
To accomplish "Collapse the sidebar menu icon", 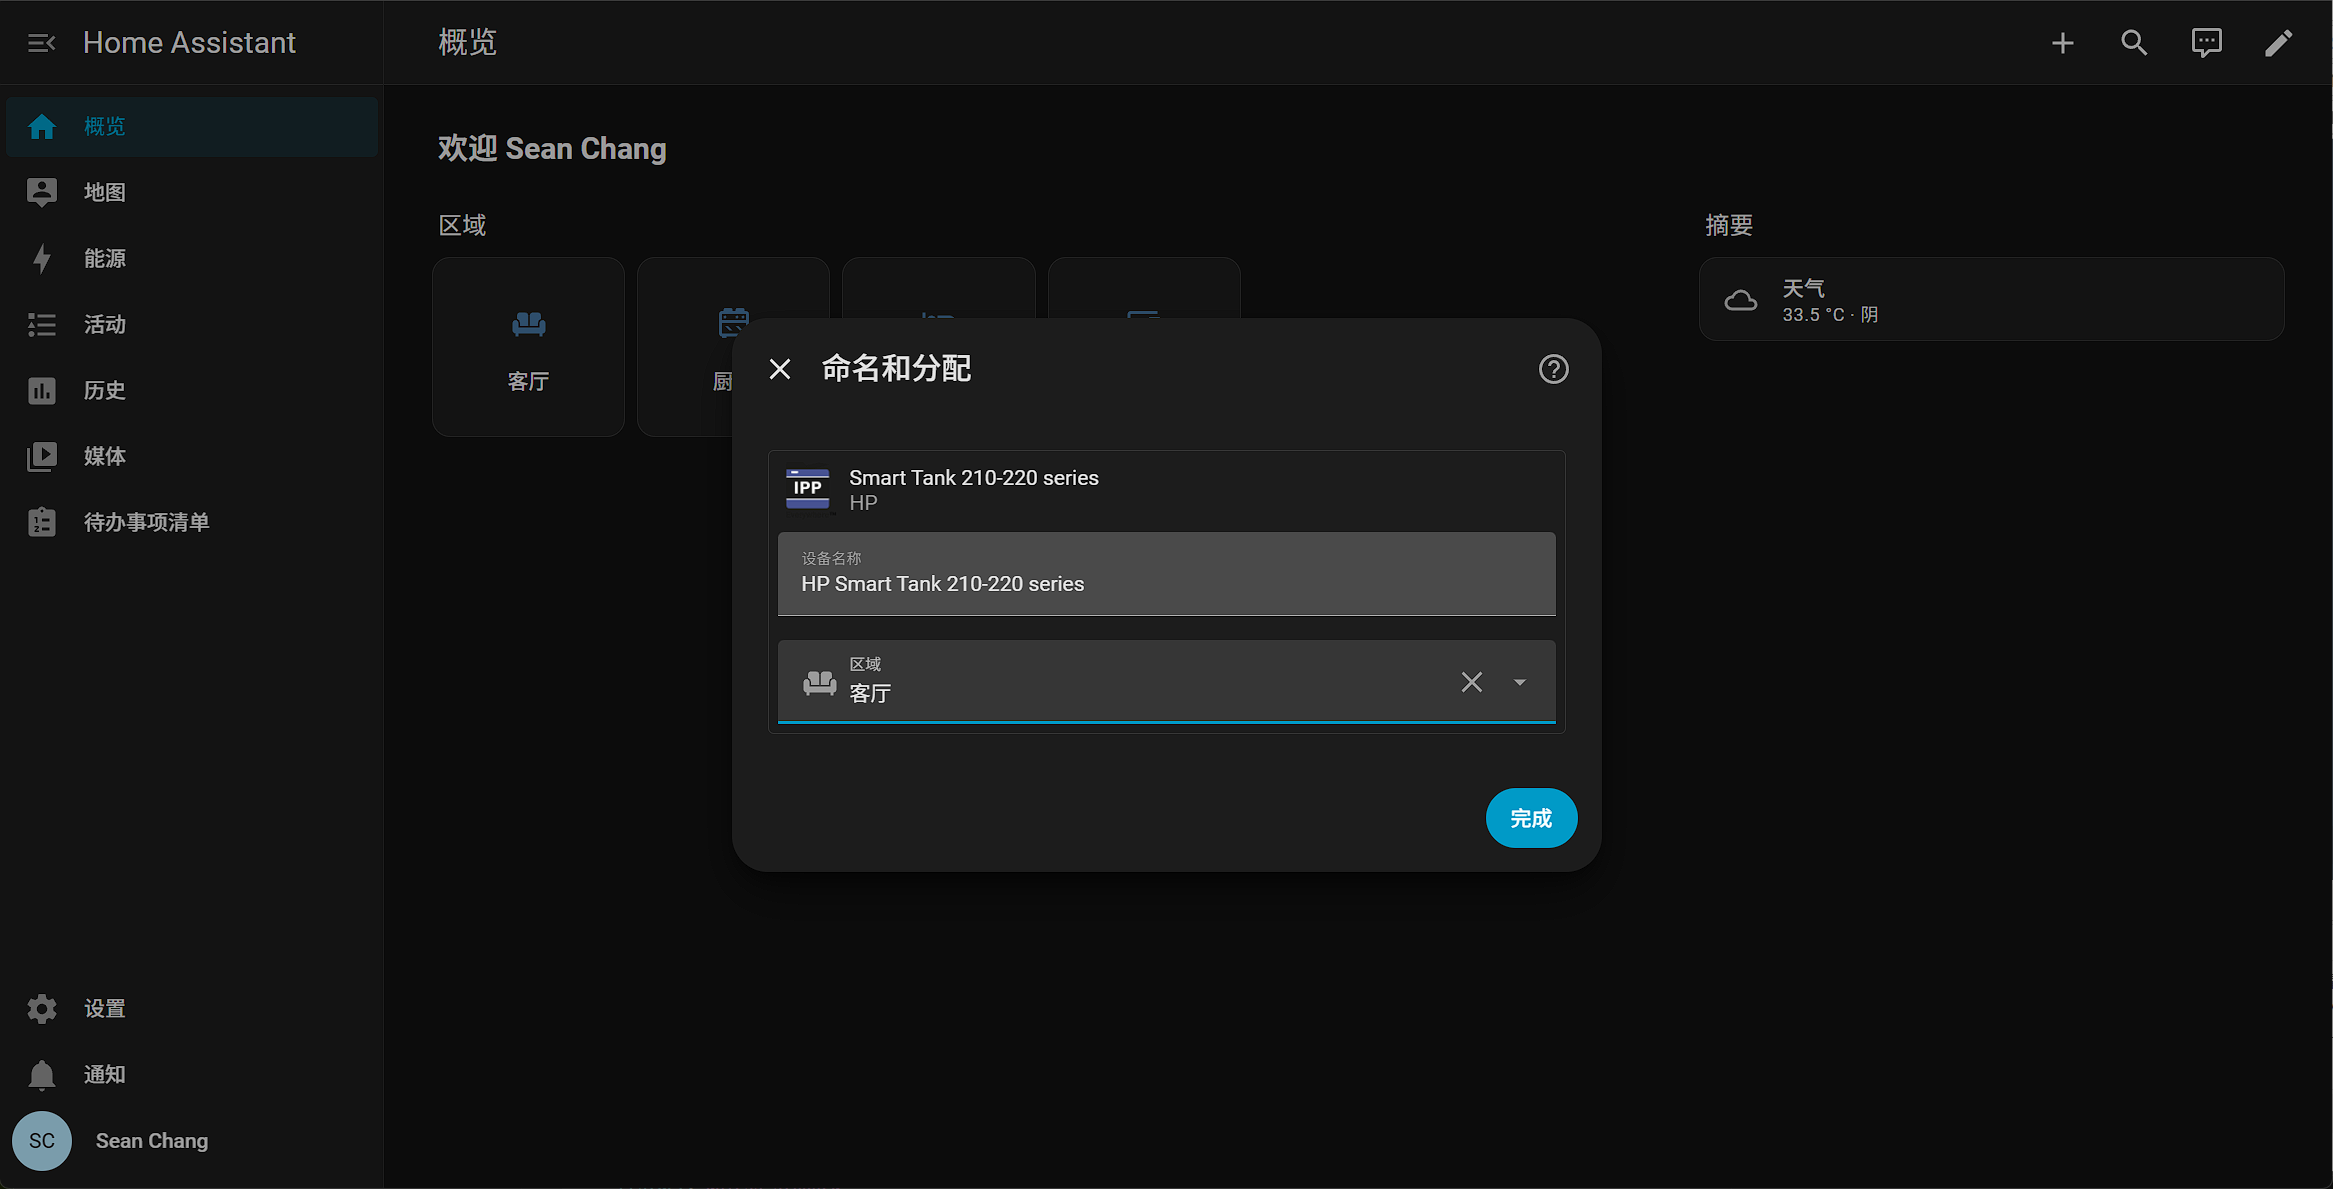I will 41,43.
